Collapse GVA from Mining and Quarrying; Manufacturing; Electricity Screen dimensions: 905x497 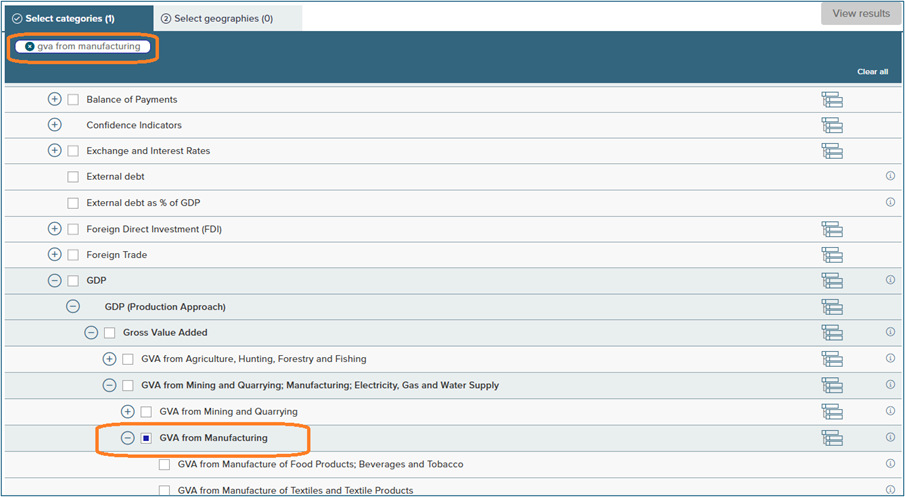pyautogui.click(x=109, y=385)
